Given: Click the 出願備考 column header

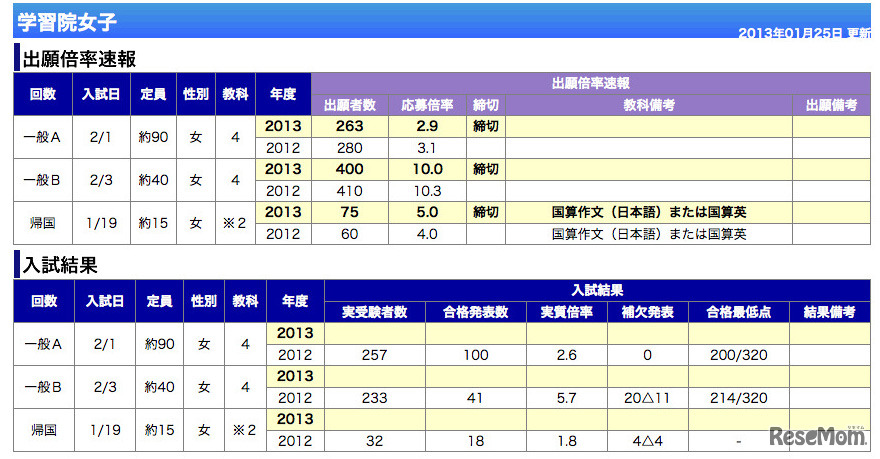Looking at the screenshot, I should click(831, 105).
